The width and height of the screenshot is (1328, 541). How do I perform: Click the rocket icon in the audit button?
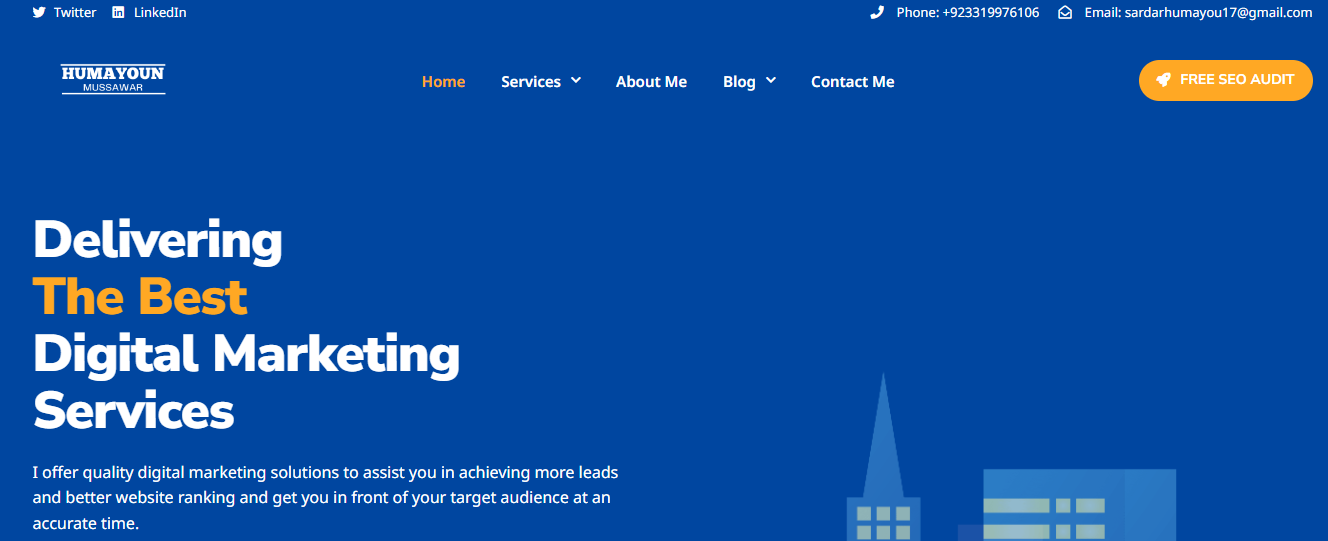1163,80
